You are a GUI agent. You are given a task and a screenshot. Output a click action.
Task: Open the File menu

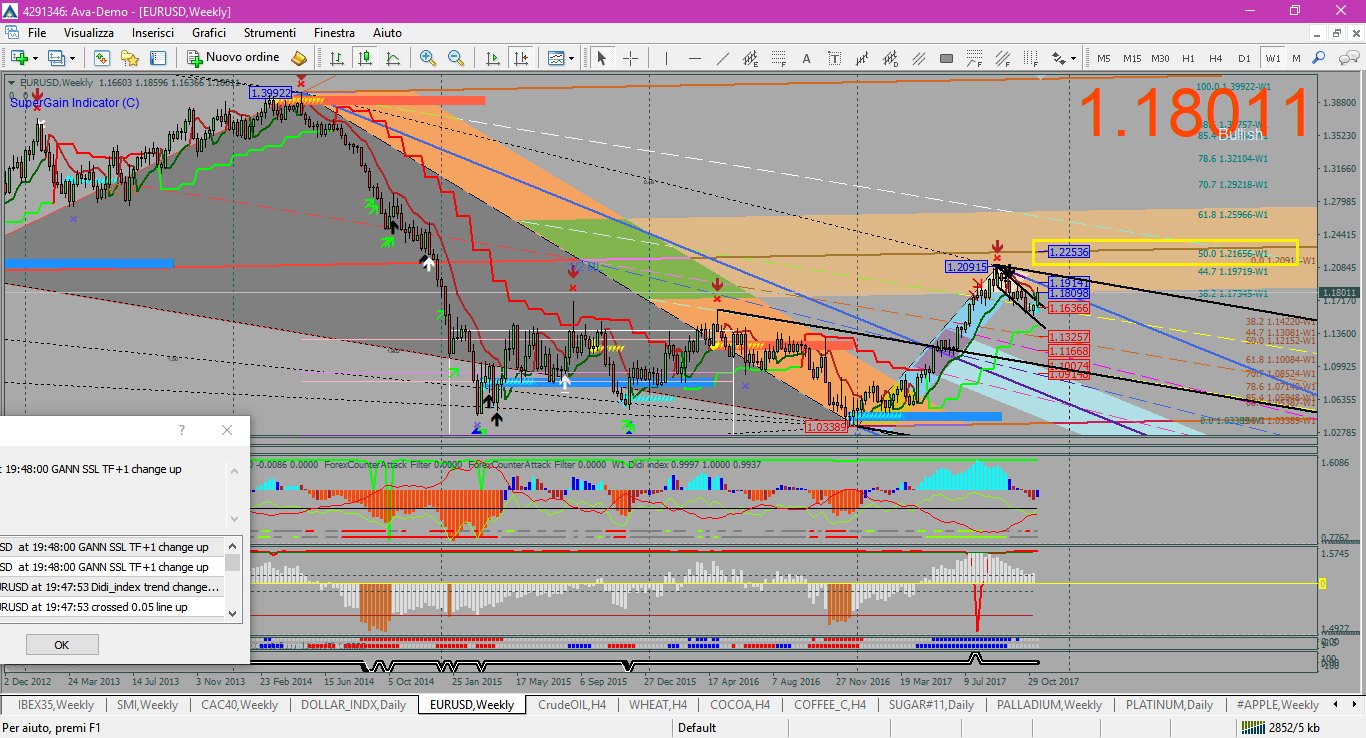pos(37,33)
